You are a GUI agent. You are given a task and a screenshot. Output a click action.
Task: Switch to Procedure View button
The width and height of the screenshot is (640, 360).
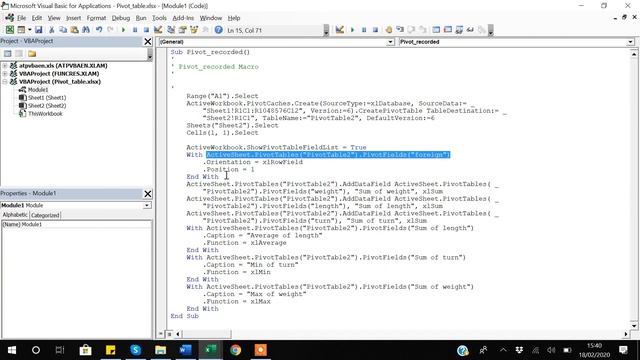click(161, 334)
